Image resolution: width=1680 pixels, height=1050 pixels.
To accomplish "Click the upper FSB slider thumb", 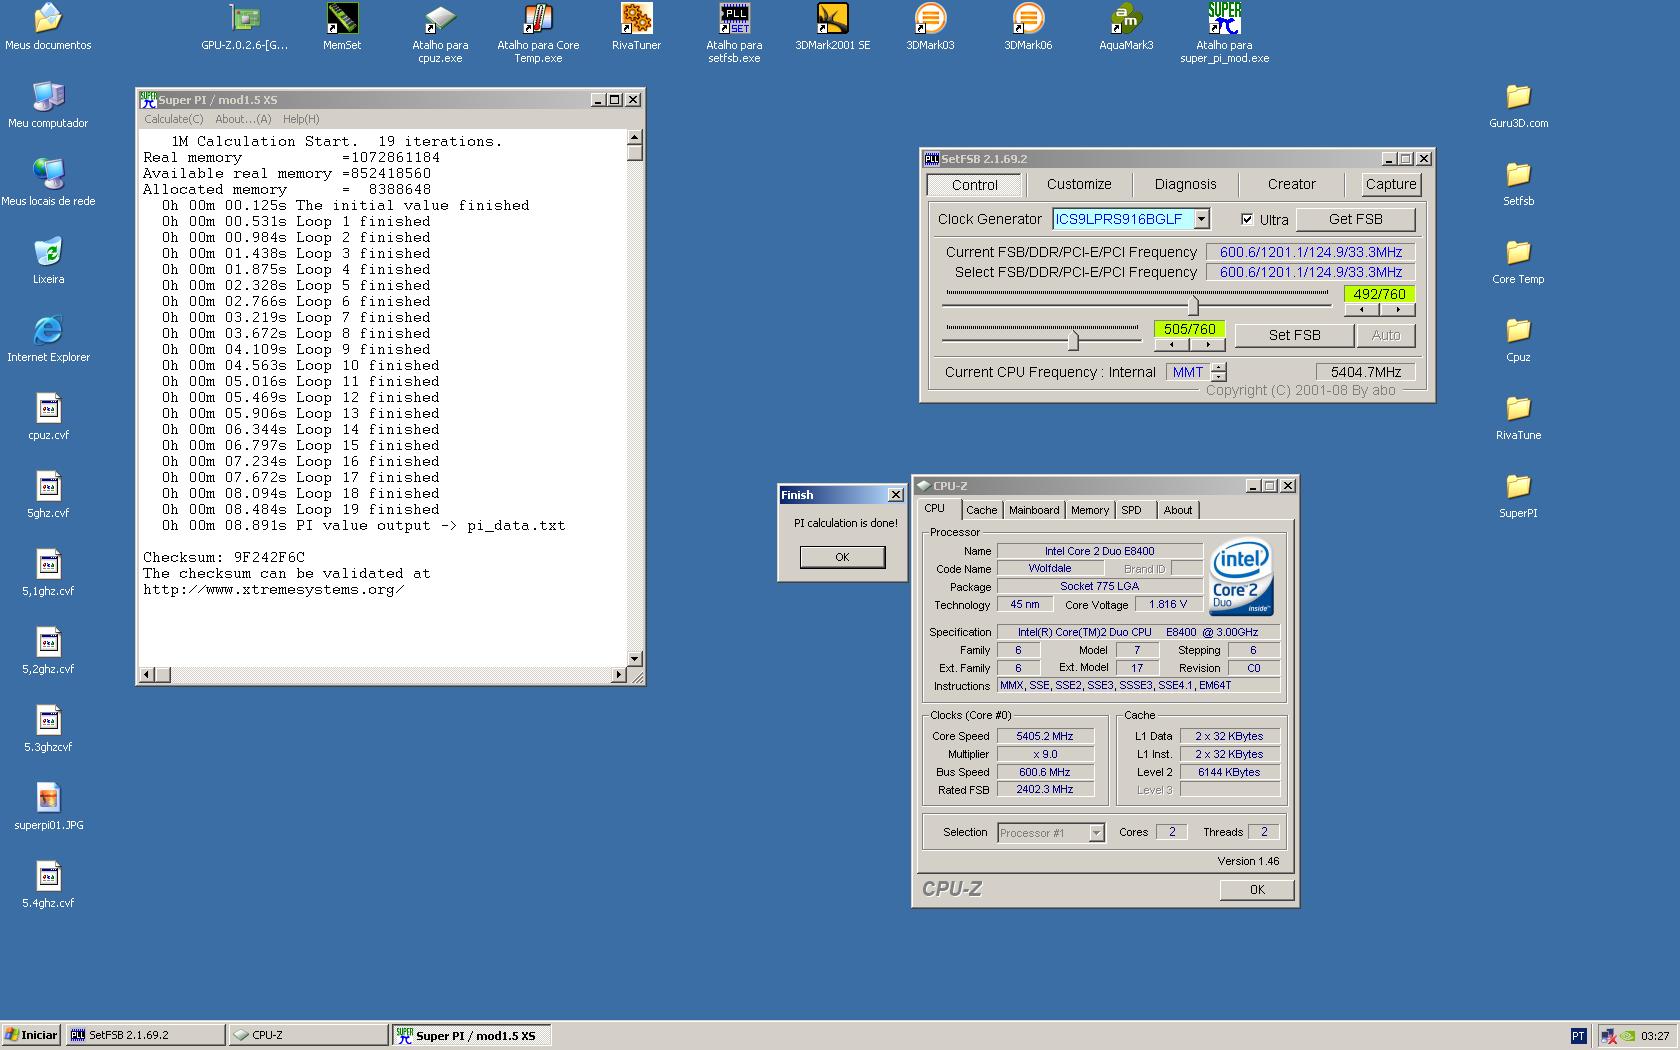I will 1193,304.
